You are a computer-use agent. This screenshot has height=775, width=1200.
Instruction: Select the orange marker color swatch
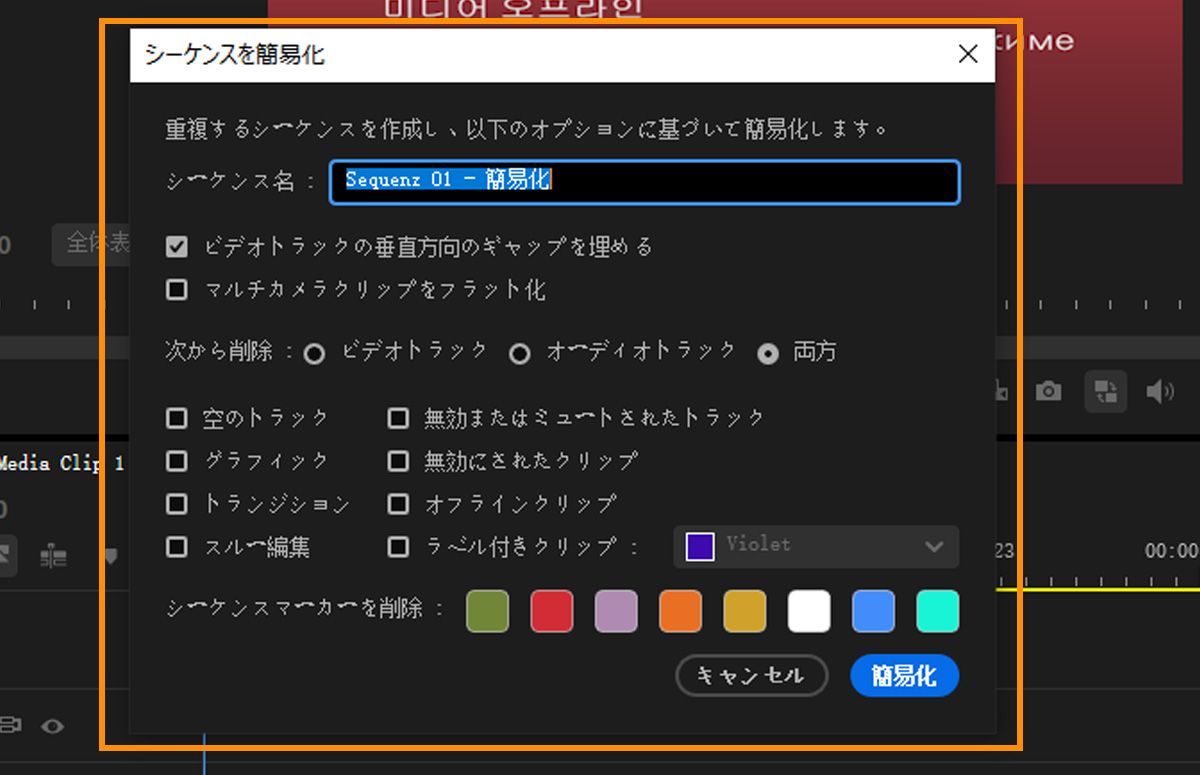680,611
